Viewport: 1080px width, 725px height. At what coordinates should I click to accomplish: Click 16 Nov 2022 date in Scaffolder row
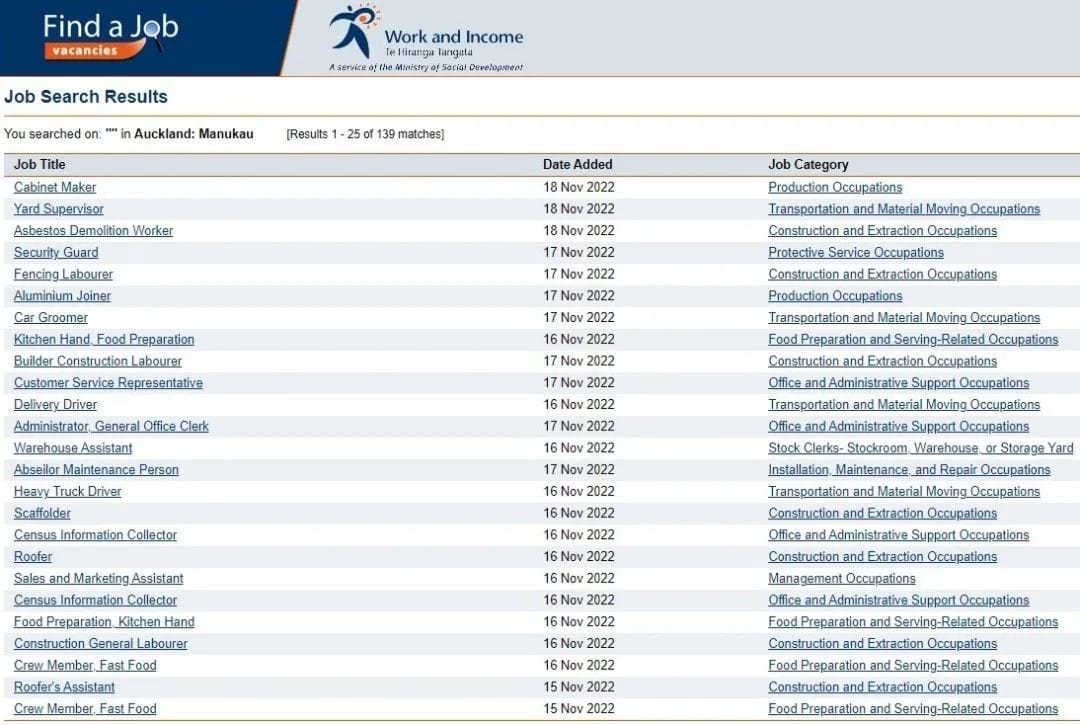click(579, 514)
